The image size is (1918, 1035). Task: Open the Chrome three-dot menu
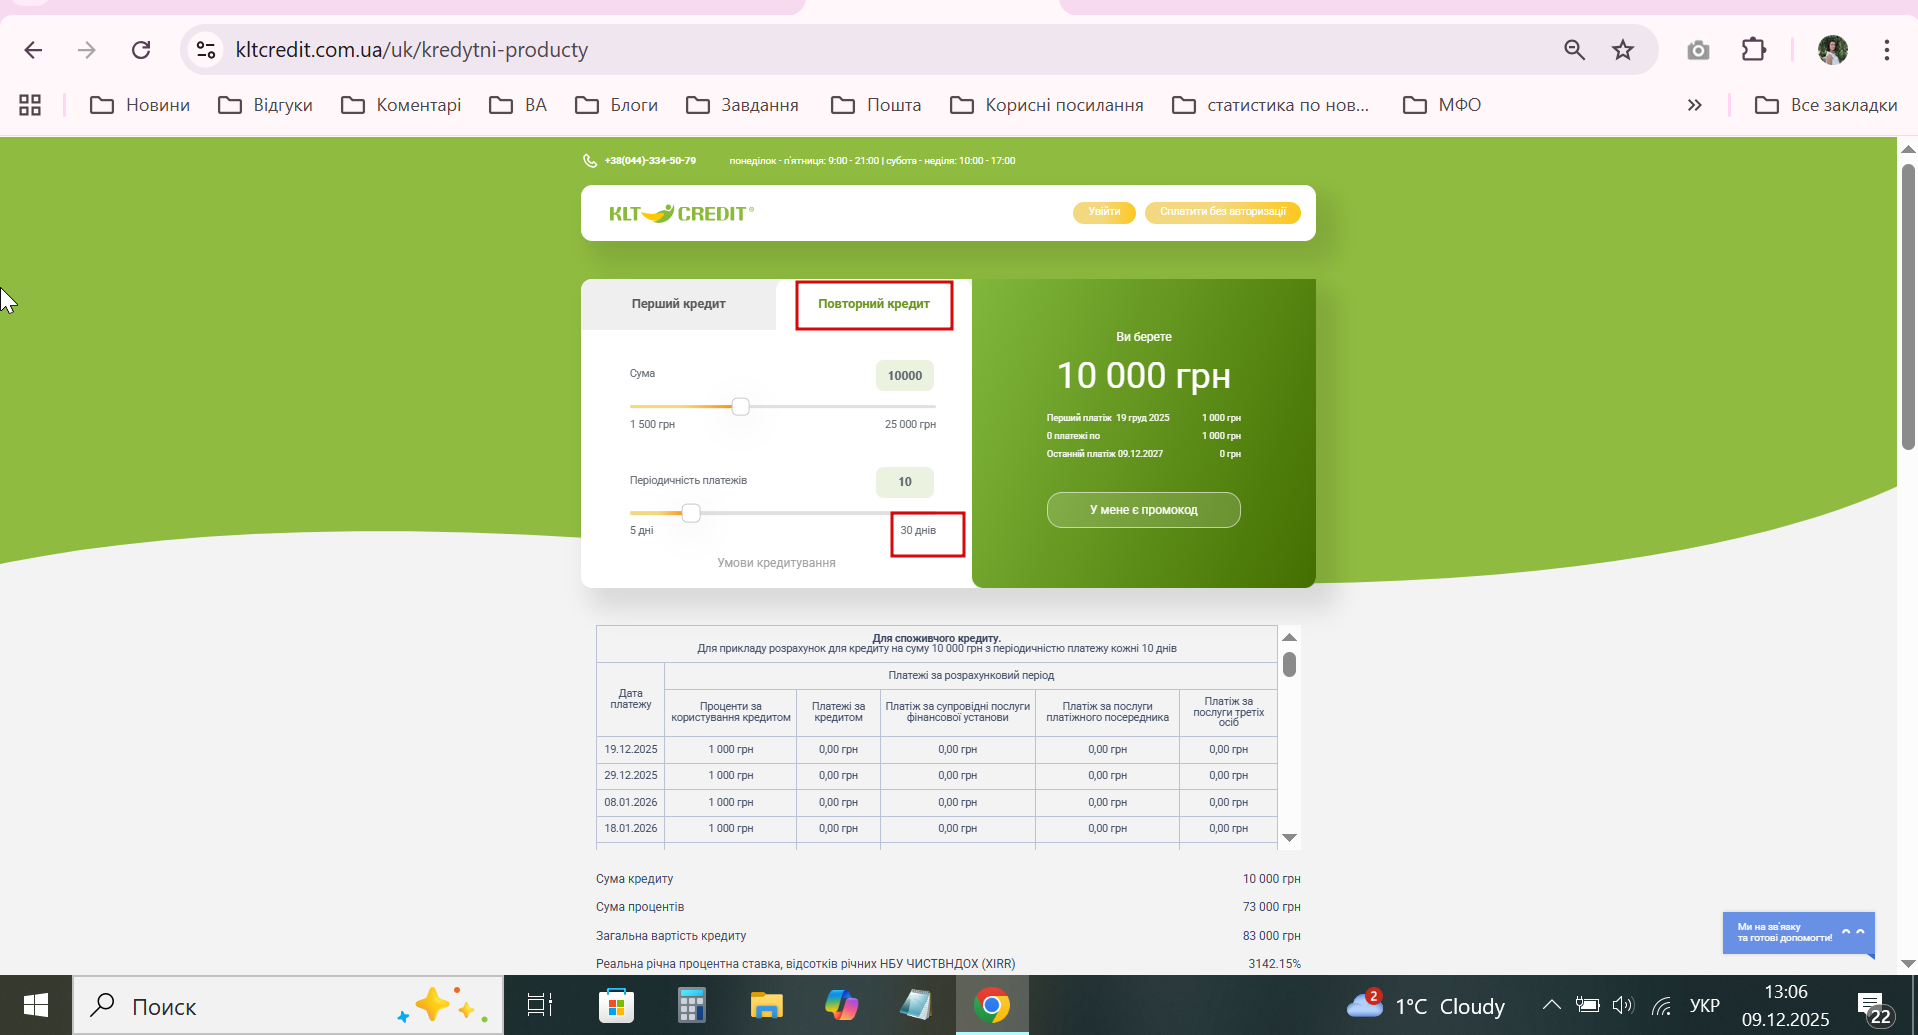[1887, 50]
